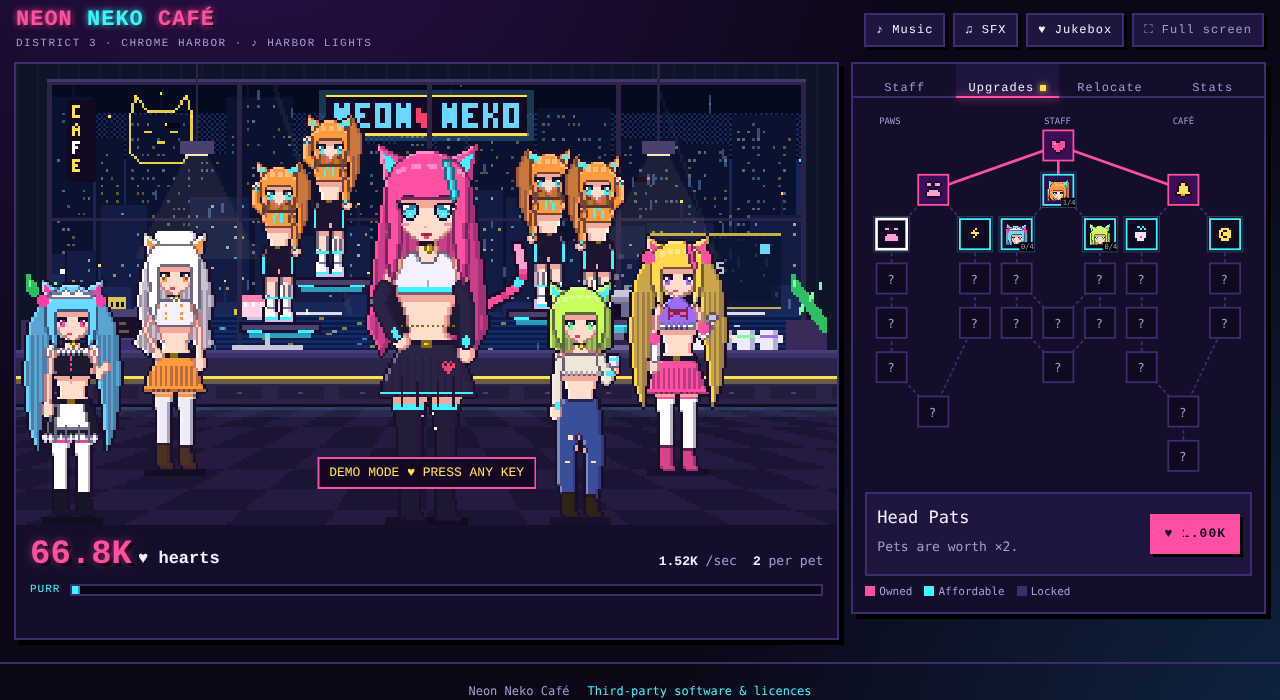Viewport: 1280px width, 700px height.
Task: Select the coffee cup upgrade node
Action: tap(1142, 234)
